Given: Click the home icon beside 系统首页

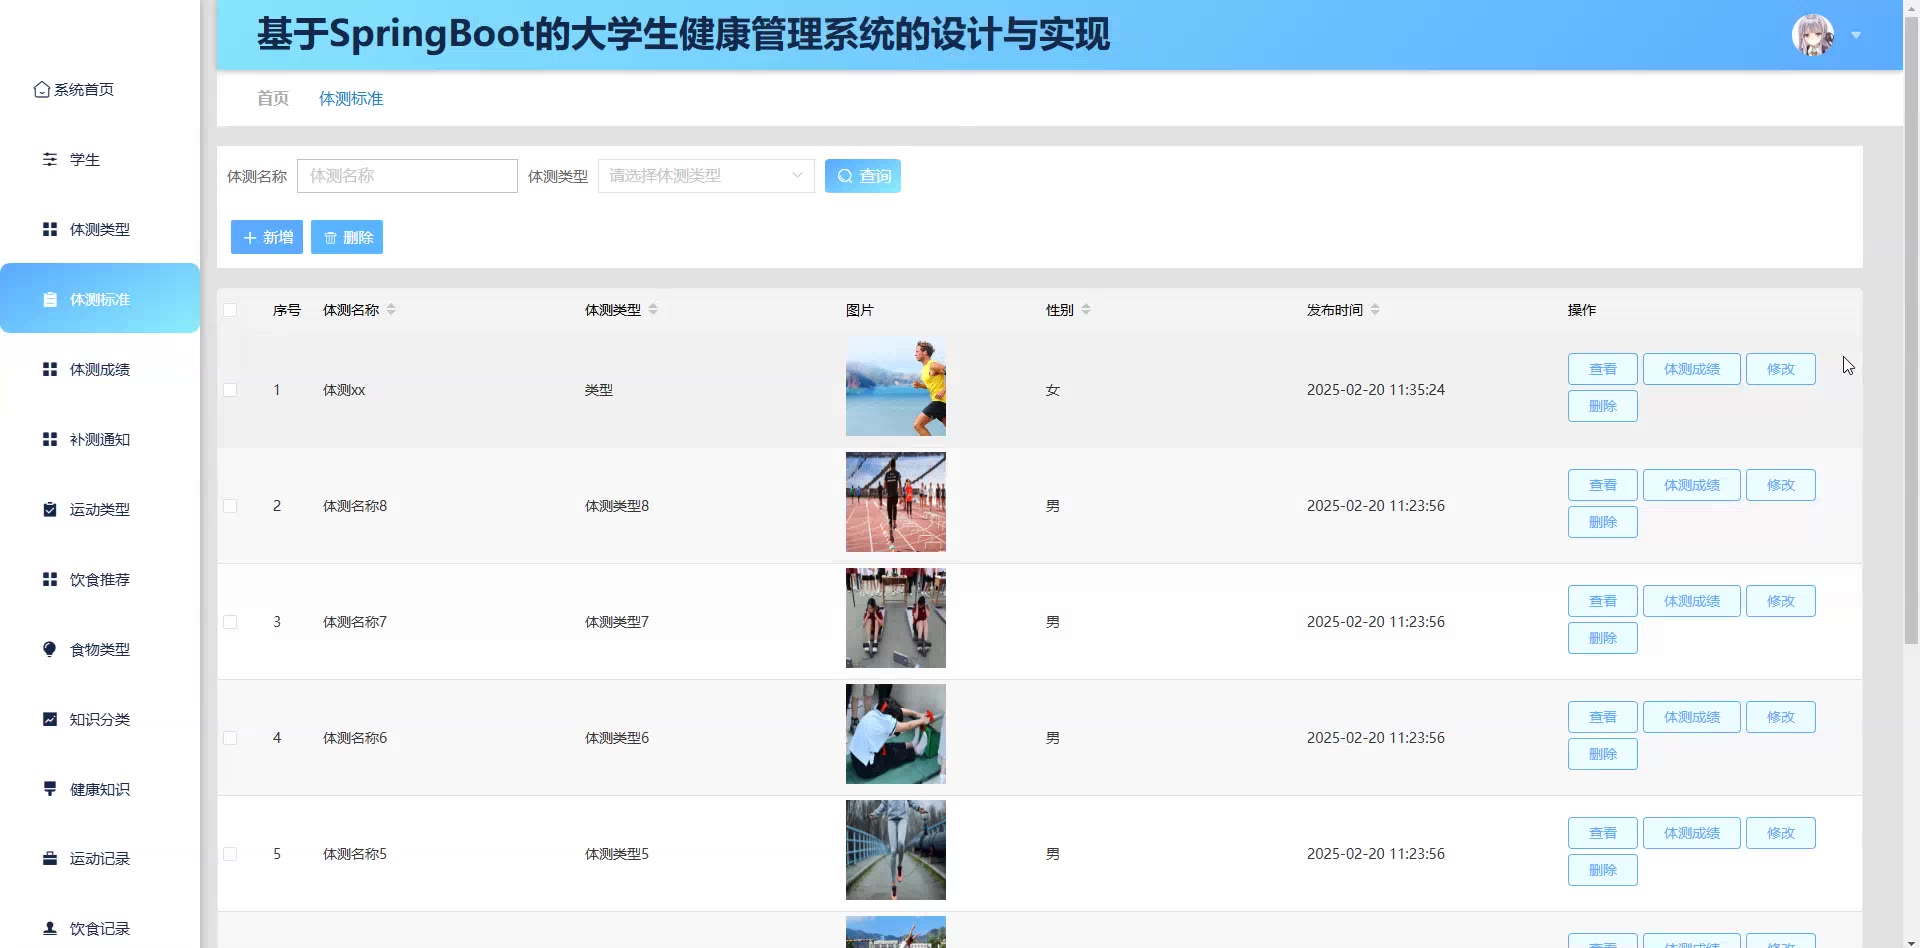Looking at the screenshot, I should [41, 90].
